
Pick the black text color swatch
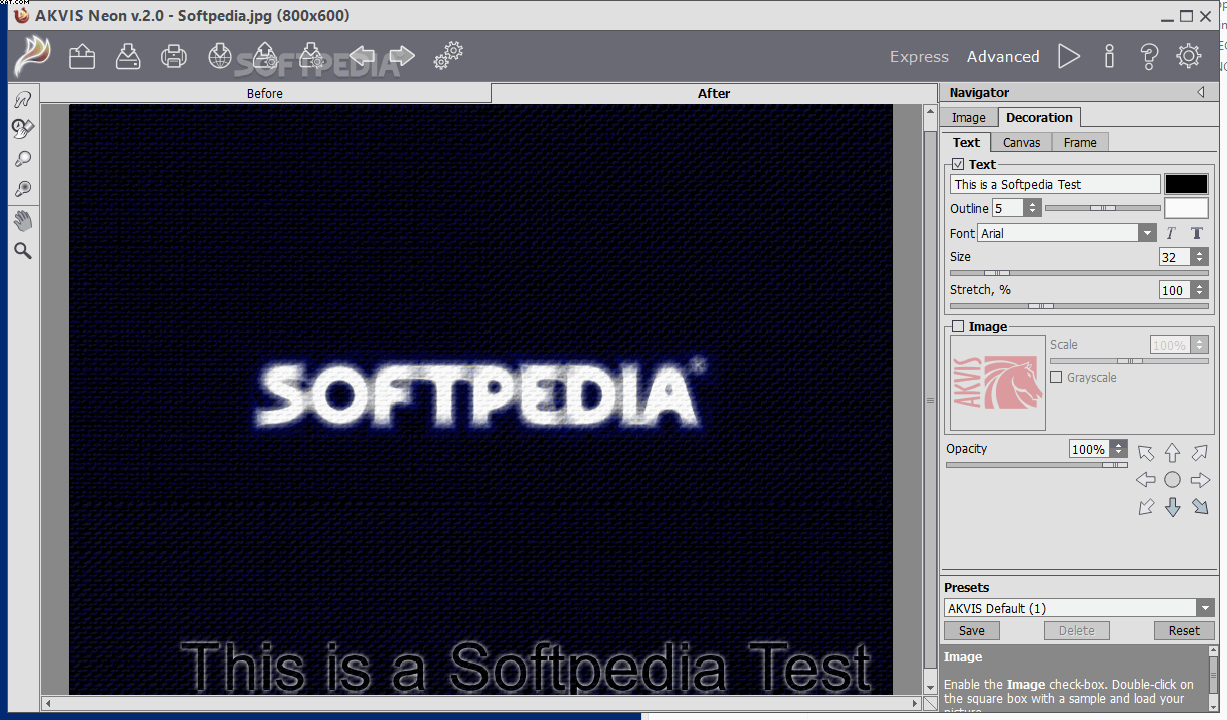pos(1186,184)
